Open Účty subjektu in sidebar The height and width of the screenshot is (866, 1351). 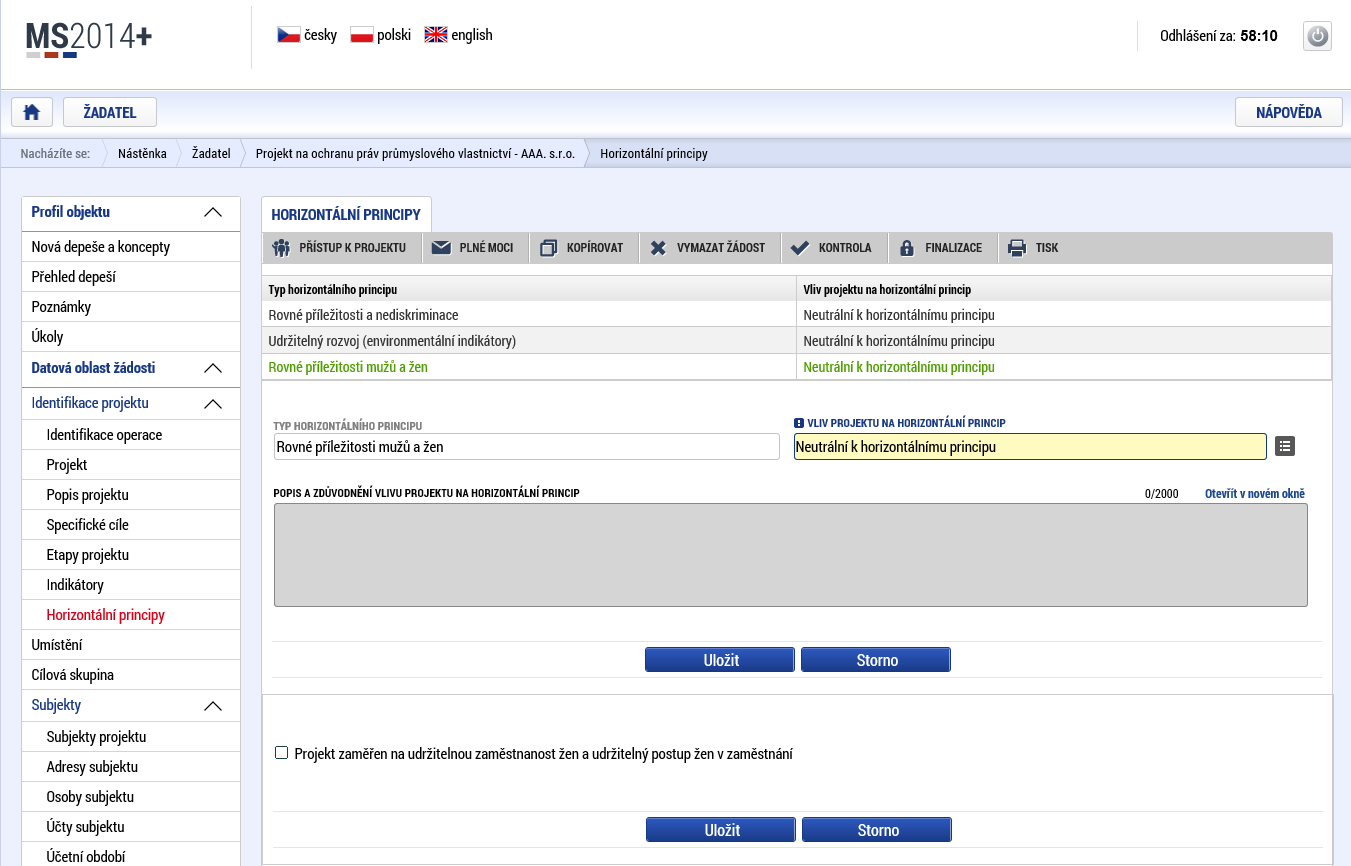coord(131,827)
